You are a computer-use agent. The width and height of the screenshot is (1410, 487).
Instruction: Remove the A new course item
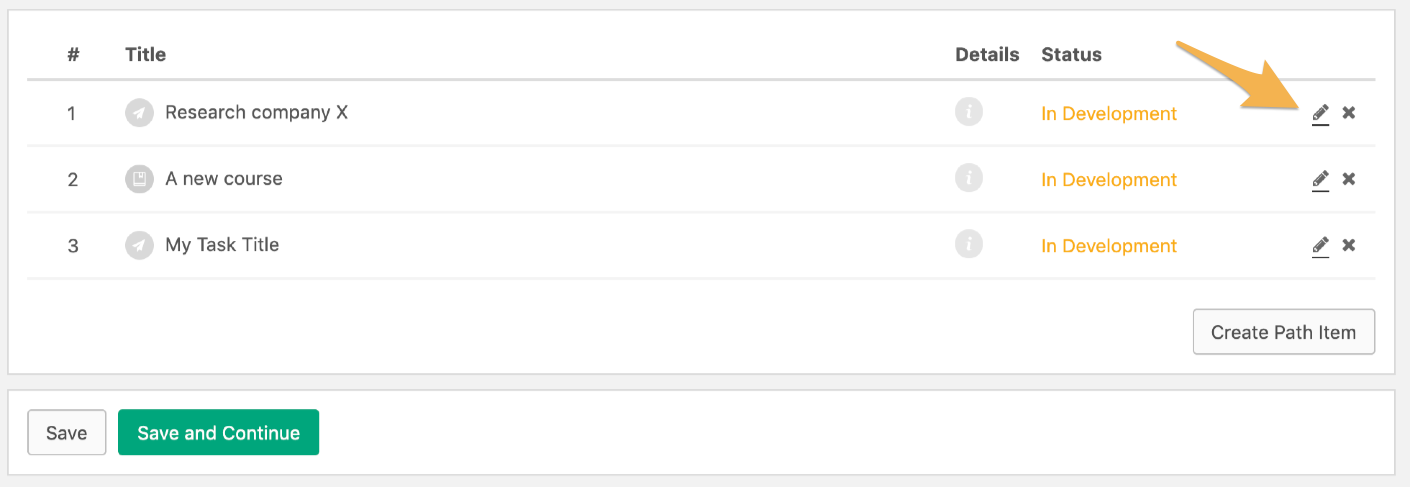[x=1349, y=179]
